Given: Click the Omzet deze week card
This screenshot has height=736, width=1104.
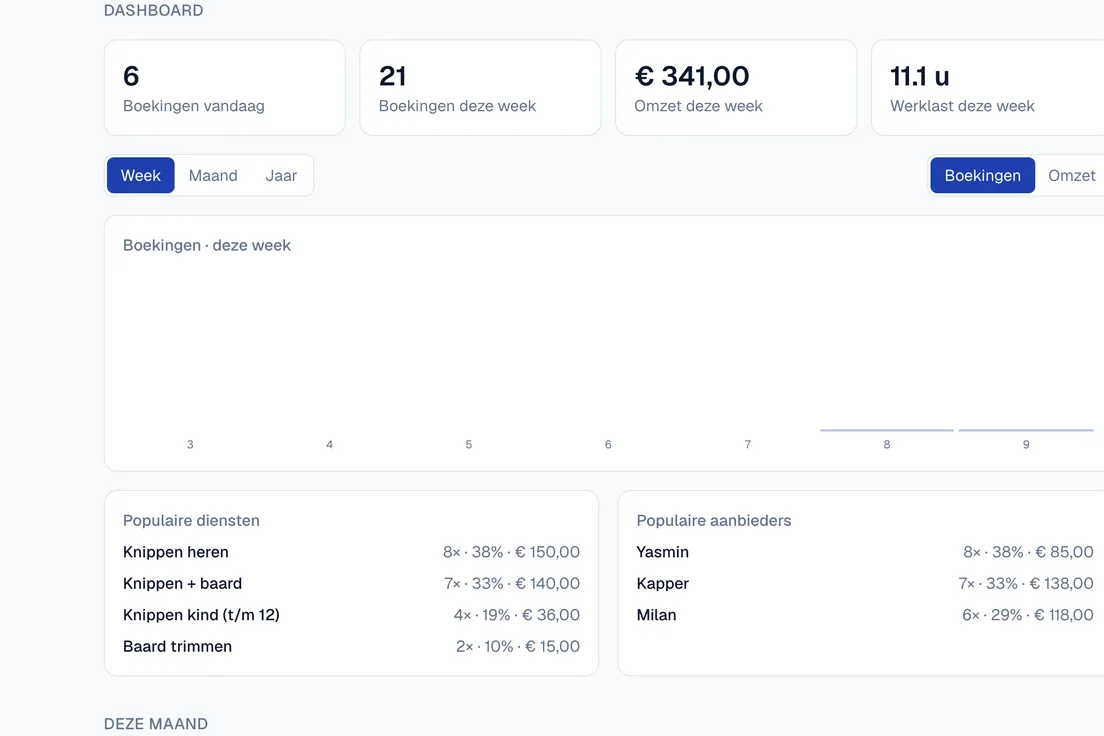Looking at the screenshot, I should click(736, 87).
